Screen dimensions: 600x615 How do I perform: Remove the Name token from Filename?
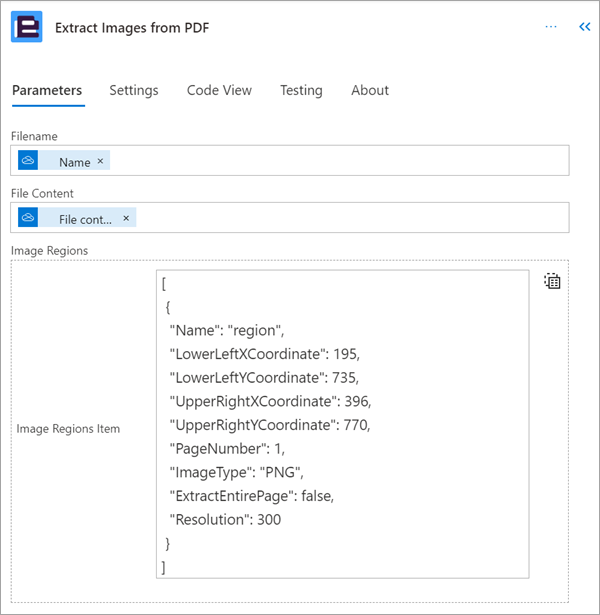pyautogui.click(x=100, y=161)
